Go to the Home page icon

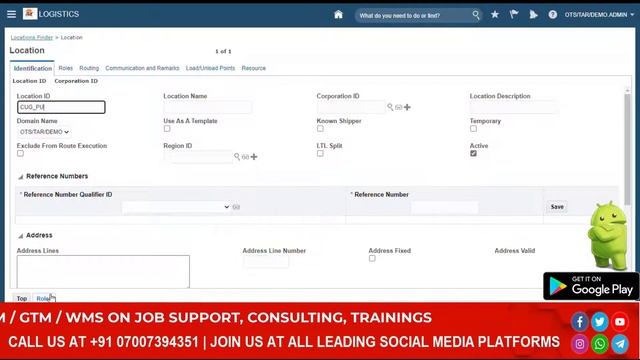(338, 15)
